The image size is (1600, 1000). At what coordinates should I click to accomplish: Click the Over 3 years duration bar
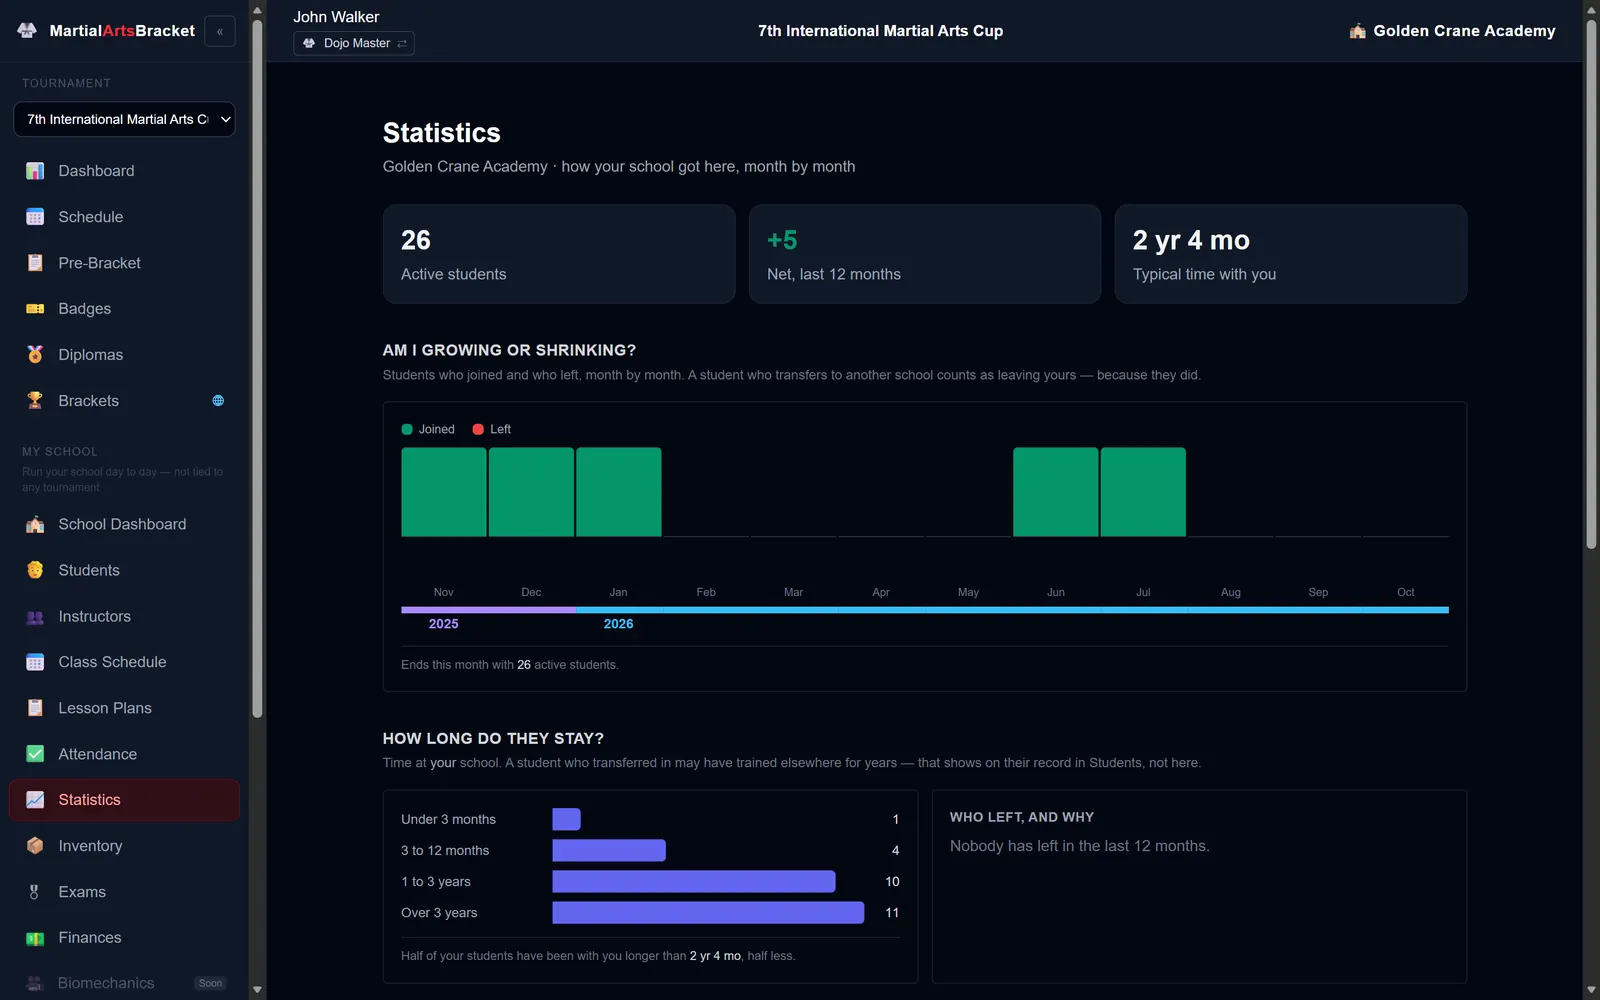point(708,913)
